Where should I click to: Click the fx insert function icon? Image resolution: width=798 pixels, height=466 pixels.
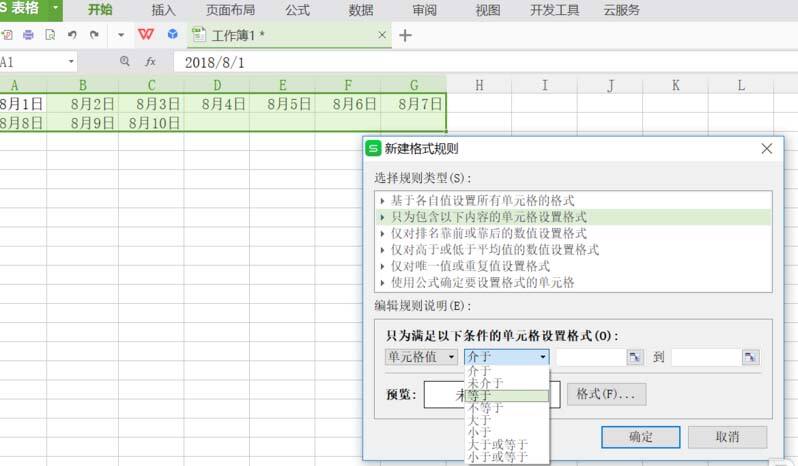tap(150, 62)
